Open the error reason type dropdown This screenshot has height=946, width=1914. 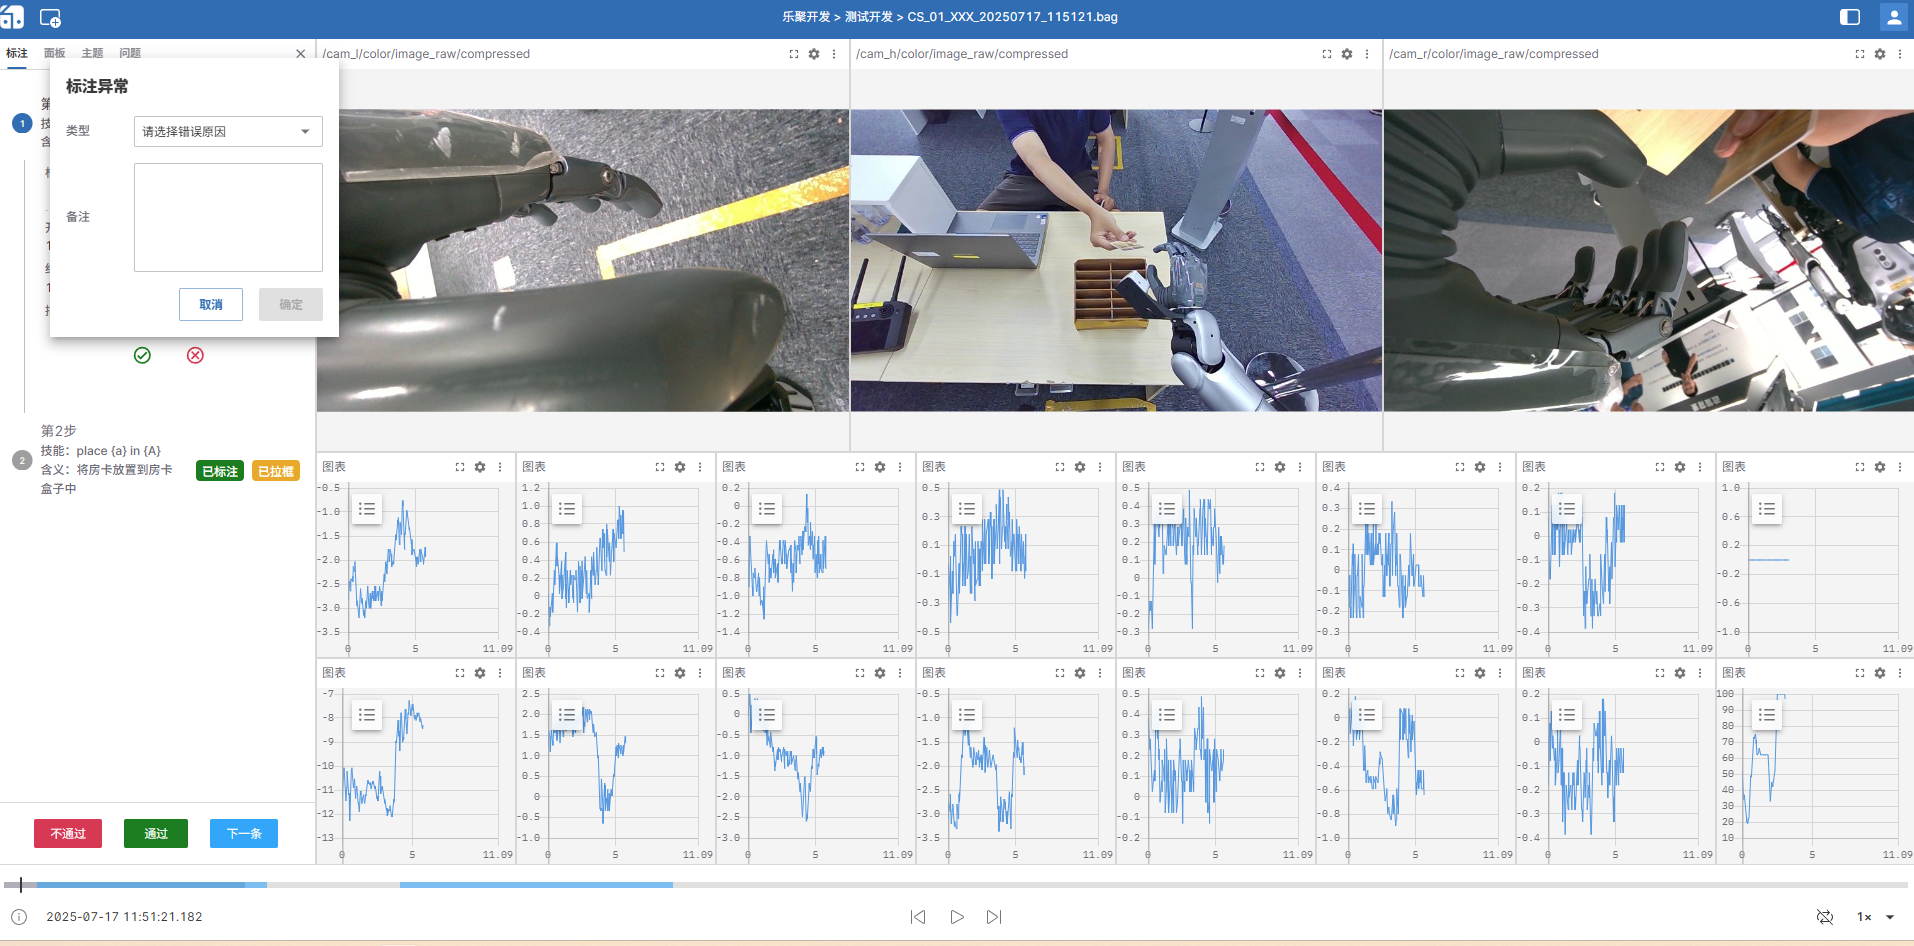click(228, 132)
